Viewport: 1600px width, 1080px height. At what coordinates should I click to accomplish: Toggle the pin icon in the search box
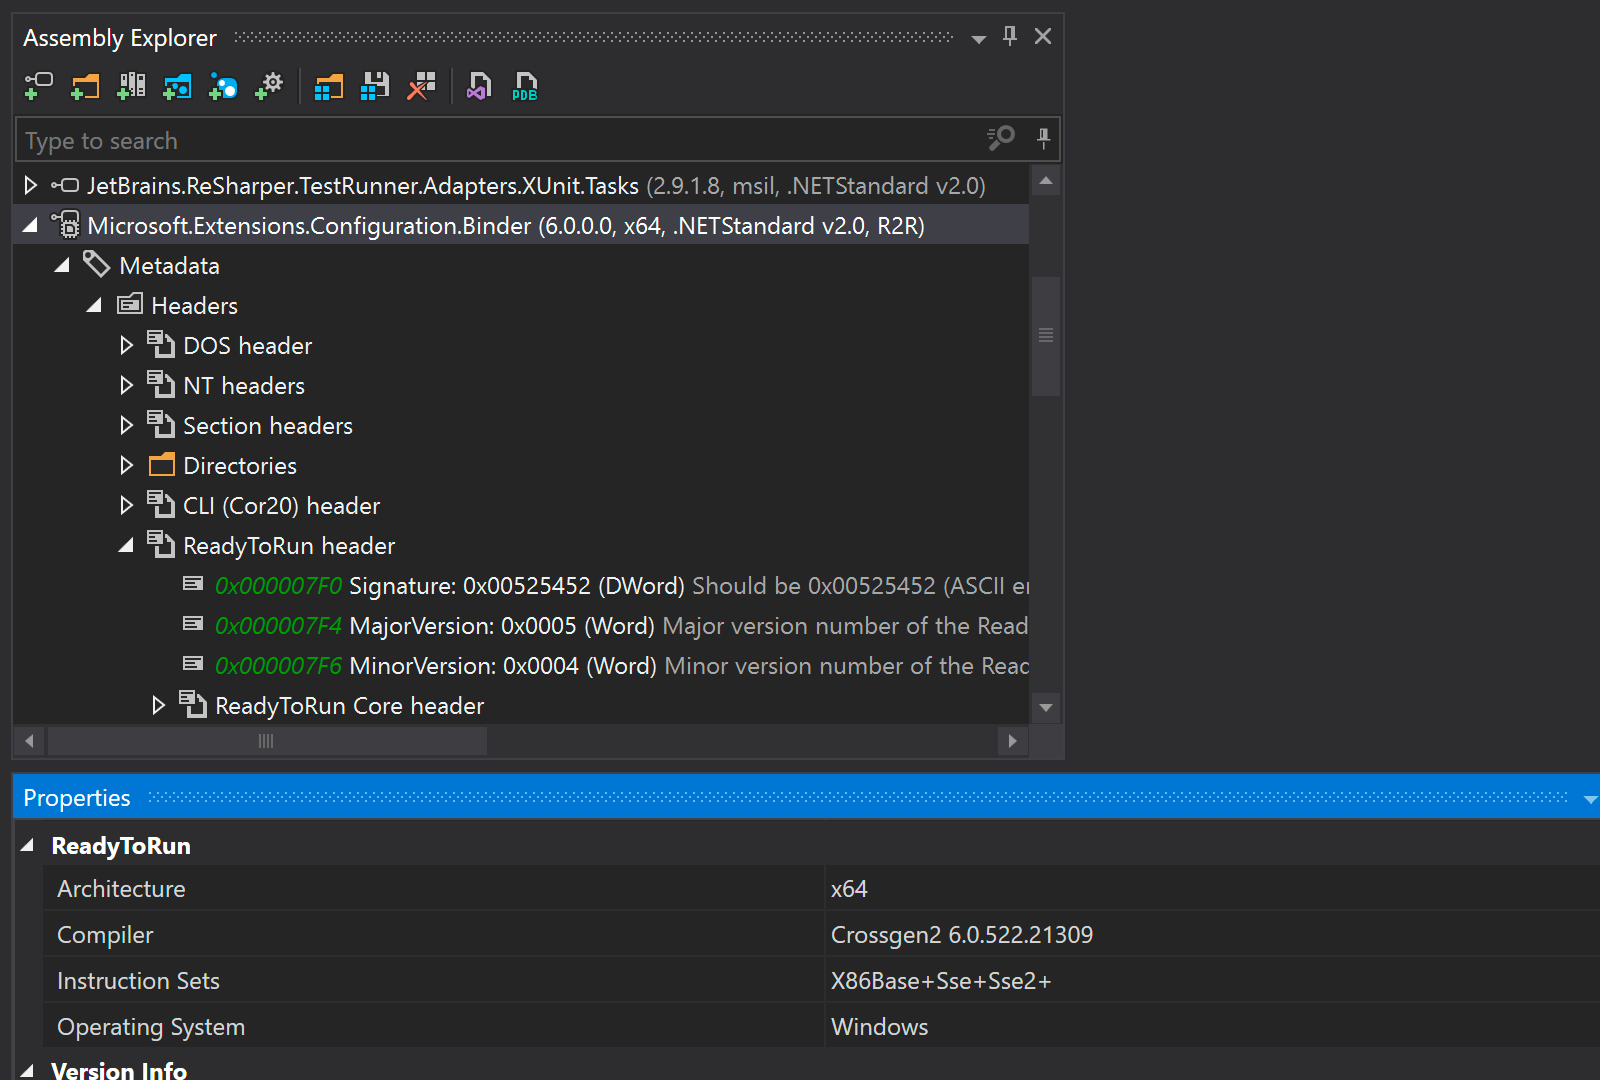pos(1043,138)
